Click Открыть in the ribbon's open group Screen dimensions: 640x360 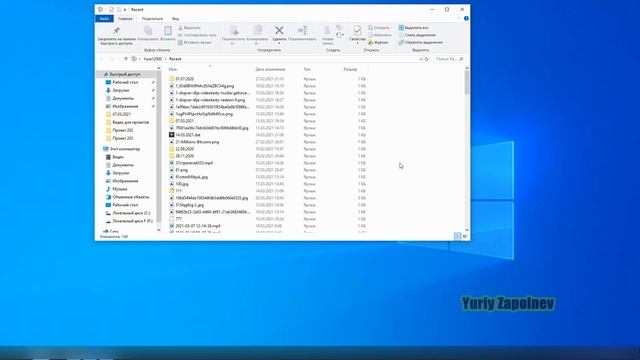point(379,28)
